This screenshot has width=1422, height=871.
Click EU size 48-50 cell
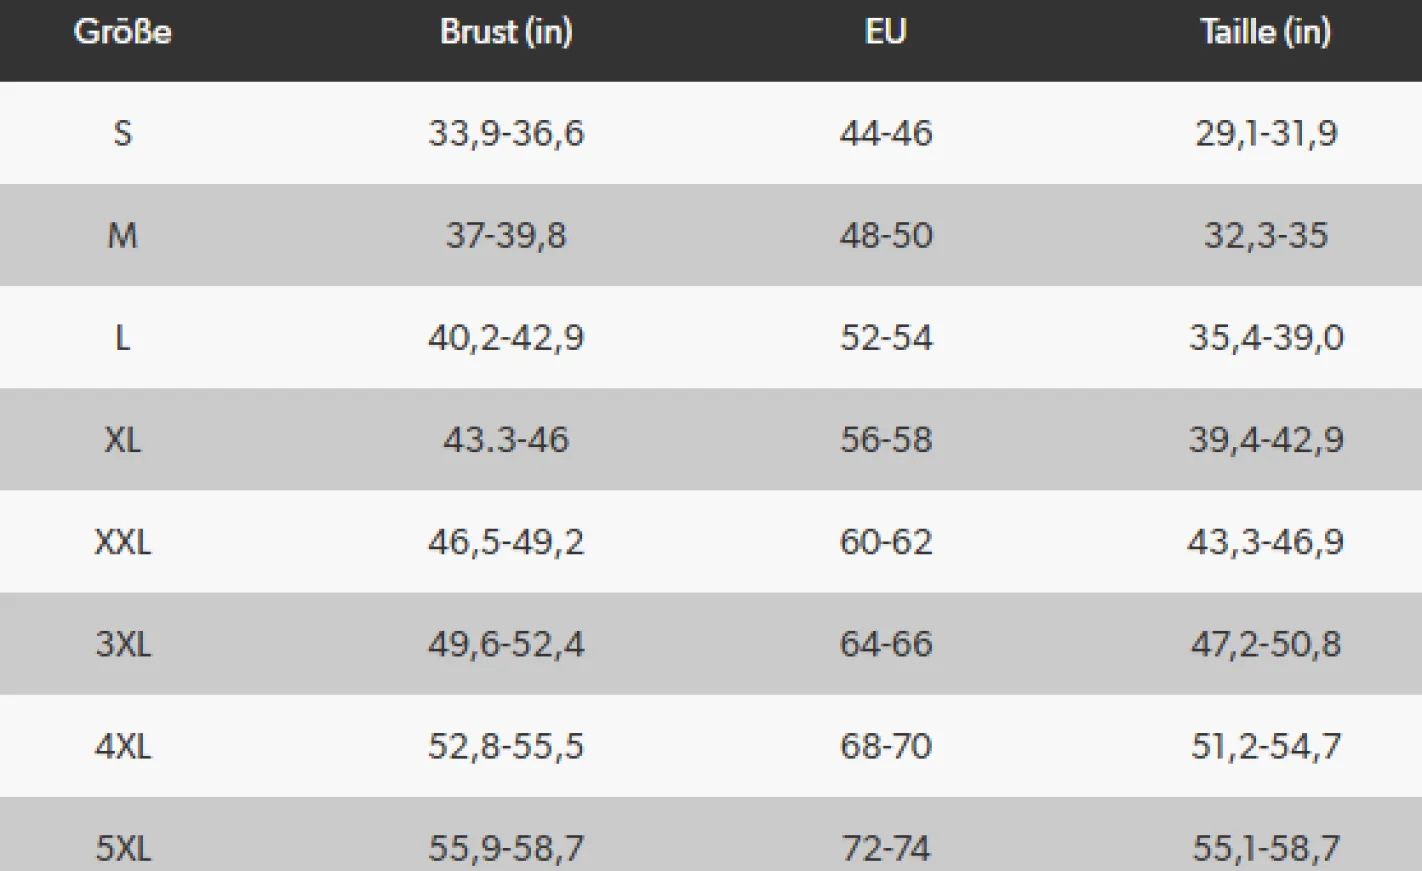click(886, 236)
